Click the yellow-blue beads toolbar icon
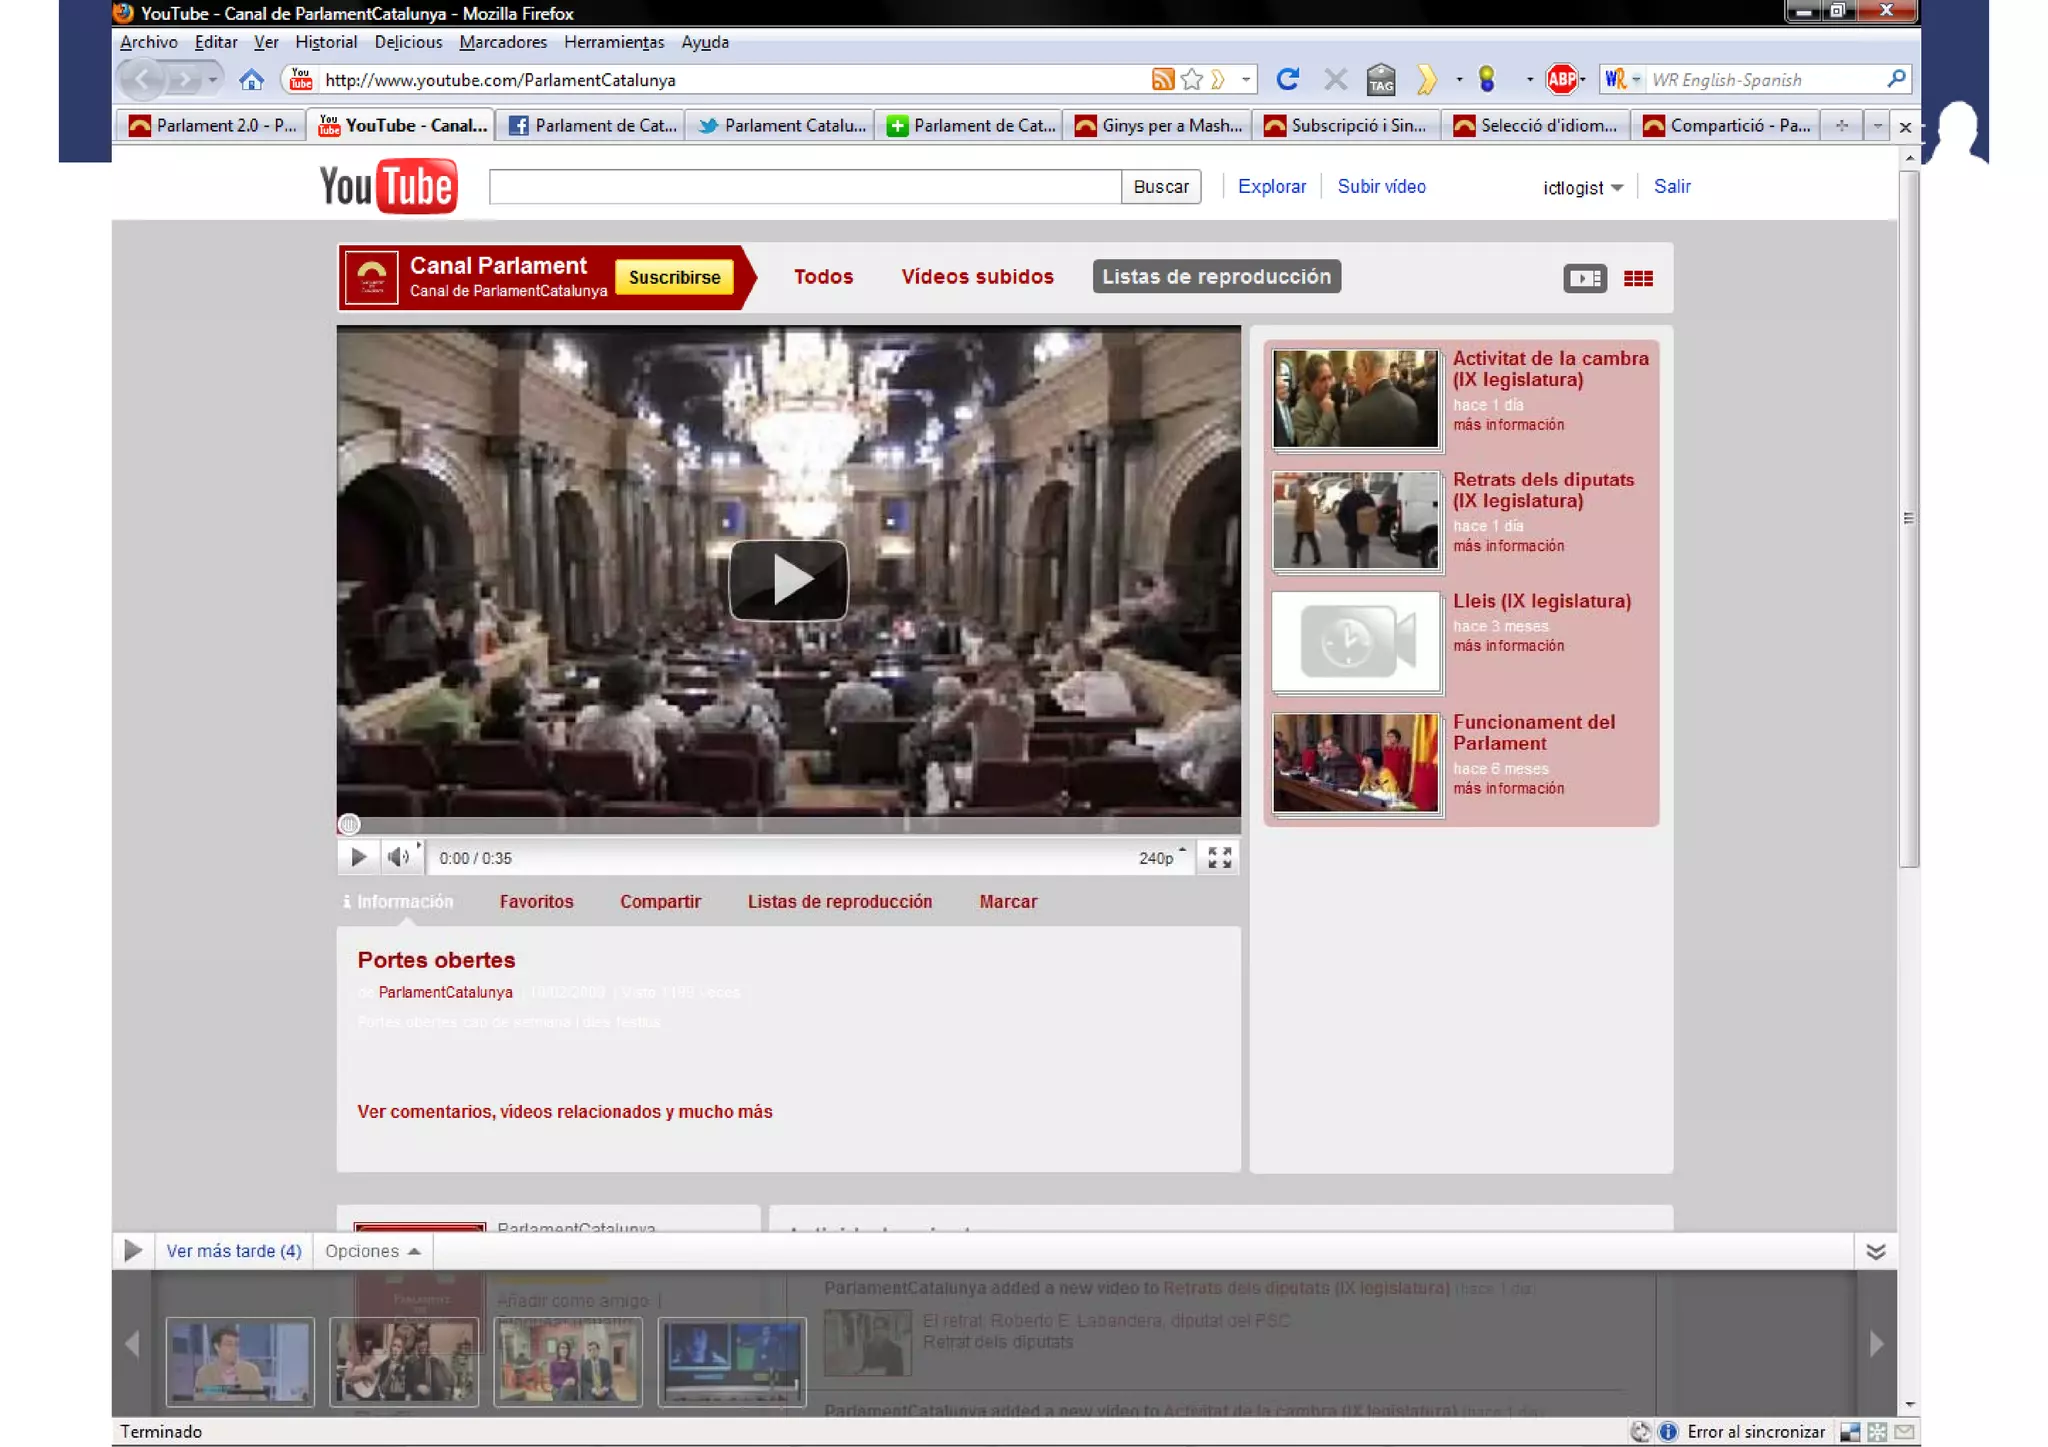 click(x=1487, y=79)
